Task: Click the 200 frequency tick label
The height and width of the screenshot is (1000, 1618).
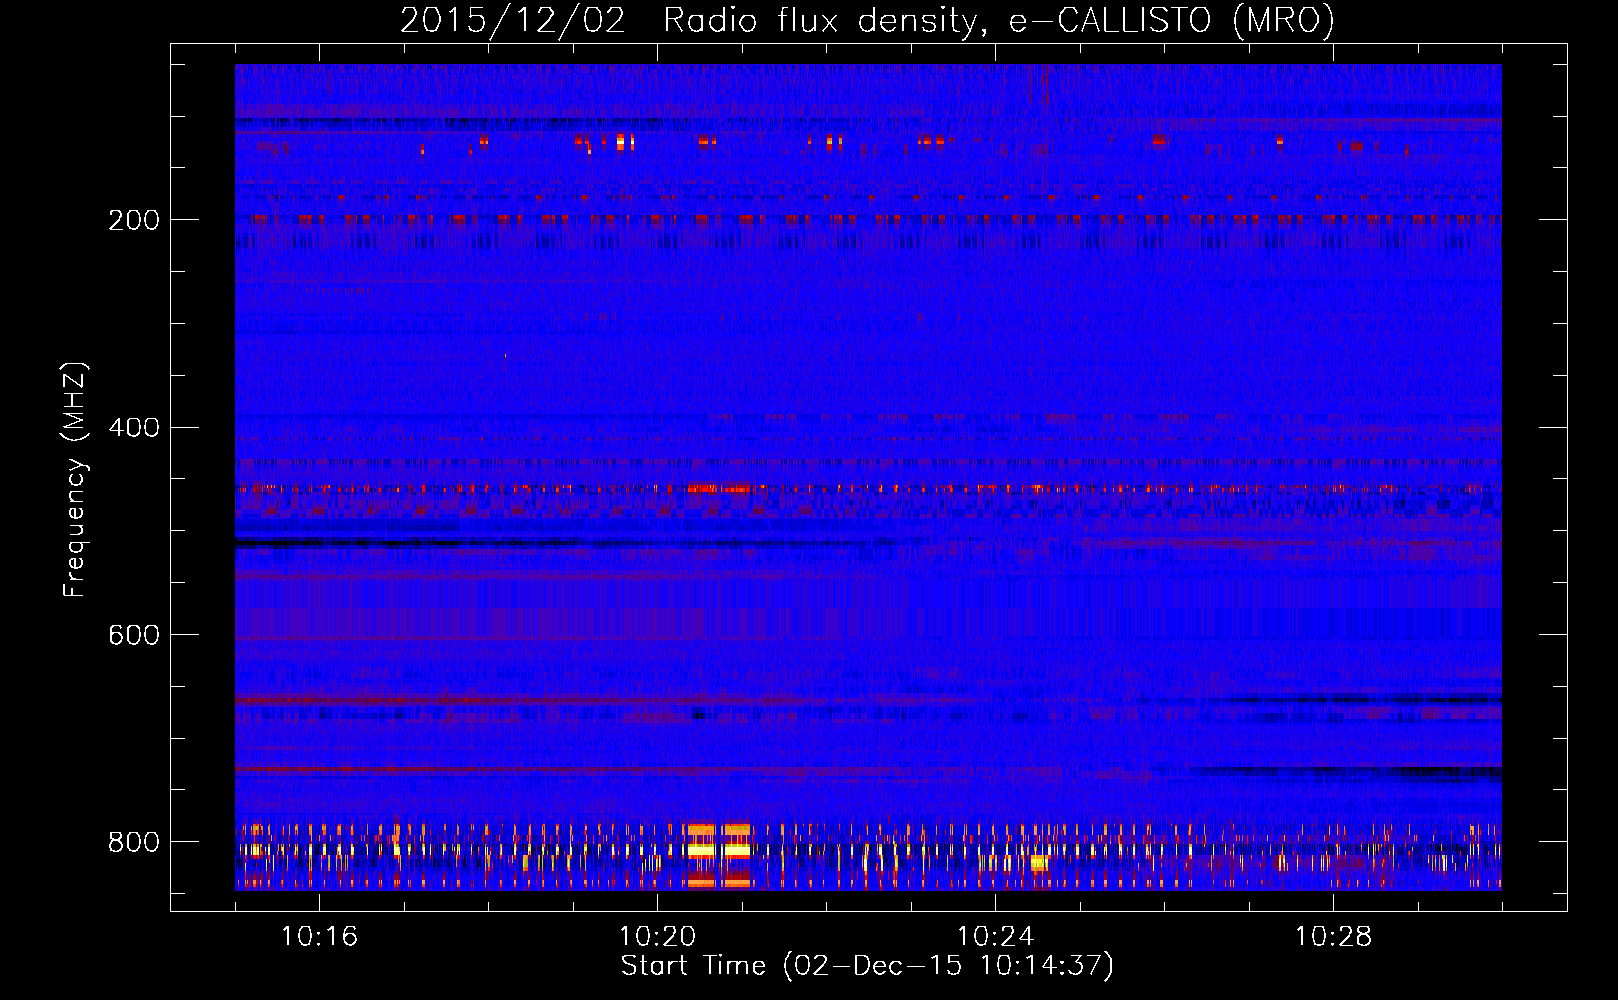Action: pos(133,220)
